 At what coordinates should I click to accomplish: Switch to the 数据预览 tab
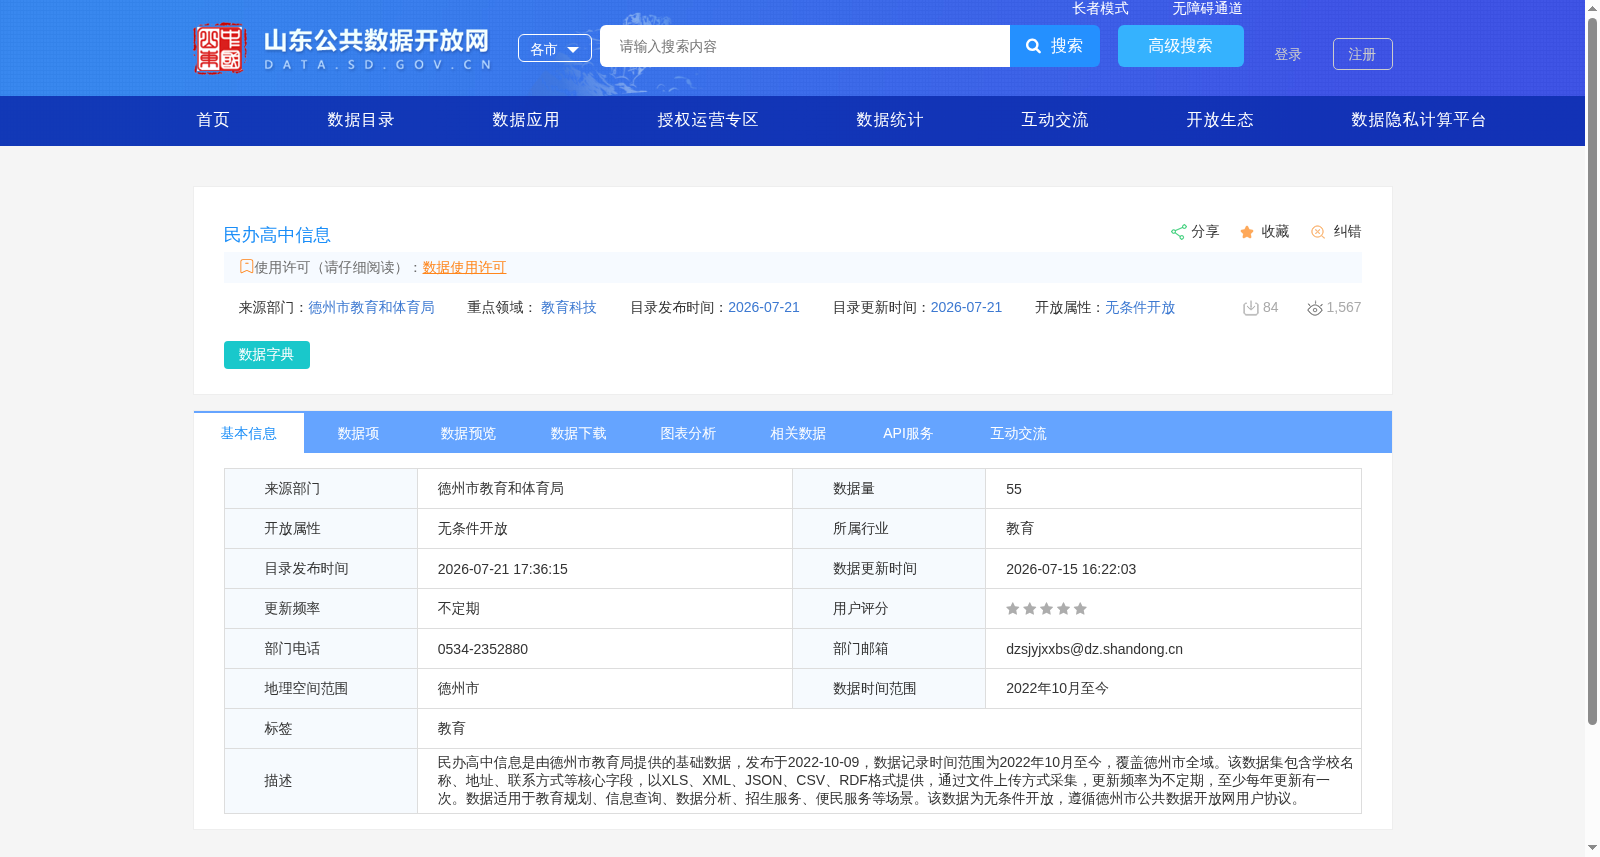pos(468,434)
